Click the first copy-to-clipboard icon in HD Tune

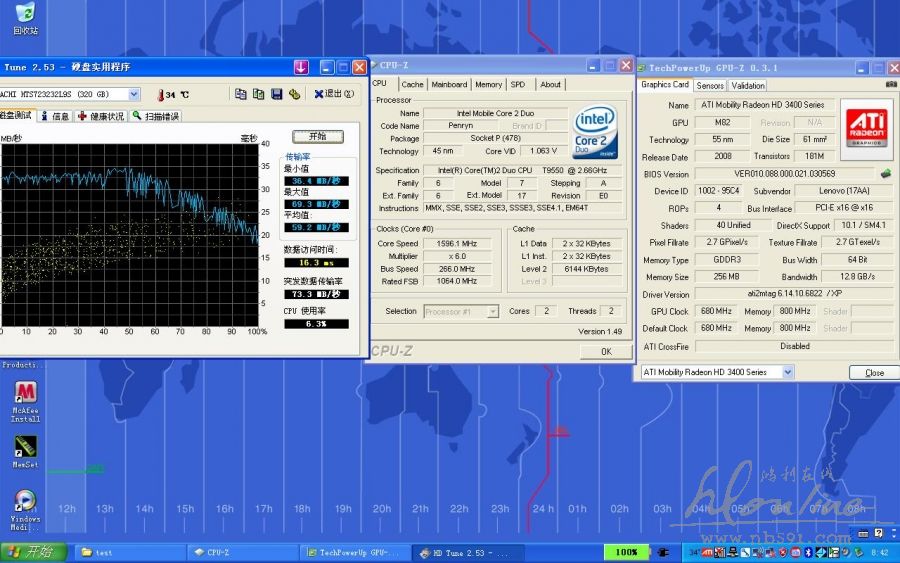[x=241, y=94]
